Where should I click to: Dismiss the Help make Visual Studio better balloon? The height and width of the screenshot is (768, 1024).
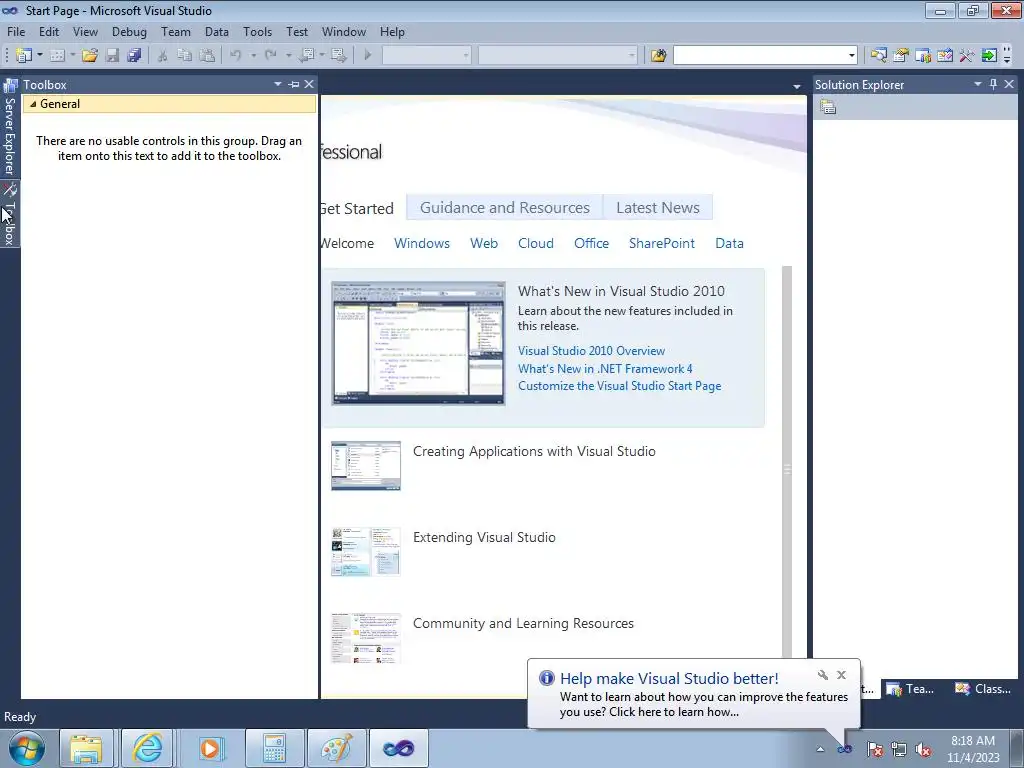point(841,675)
